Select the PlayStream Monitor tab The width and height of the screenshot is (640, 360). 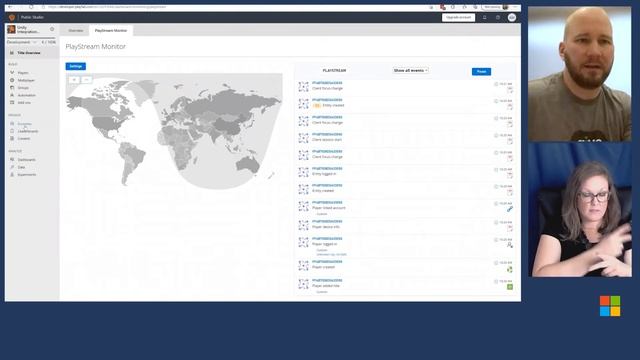point(111,31)
